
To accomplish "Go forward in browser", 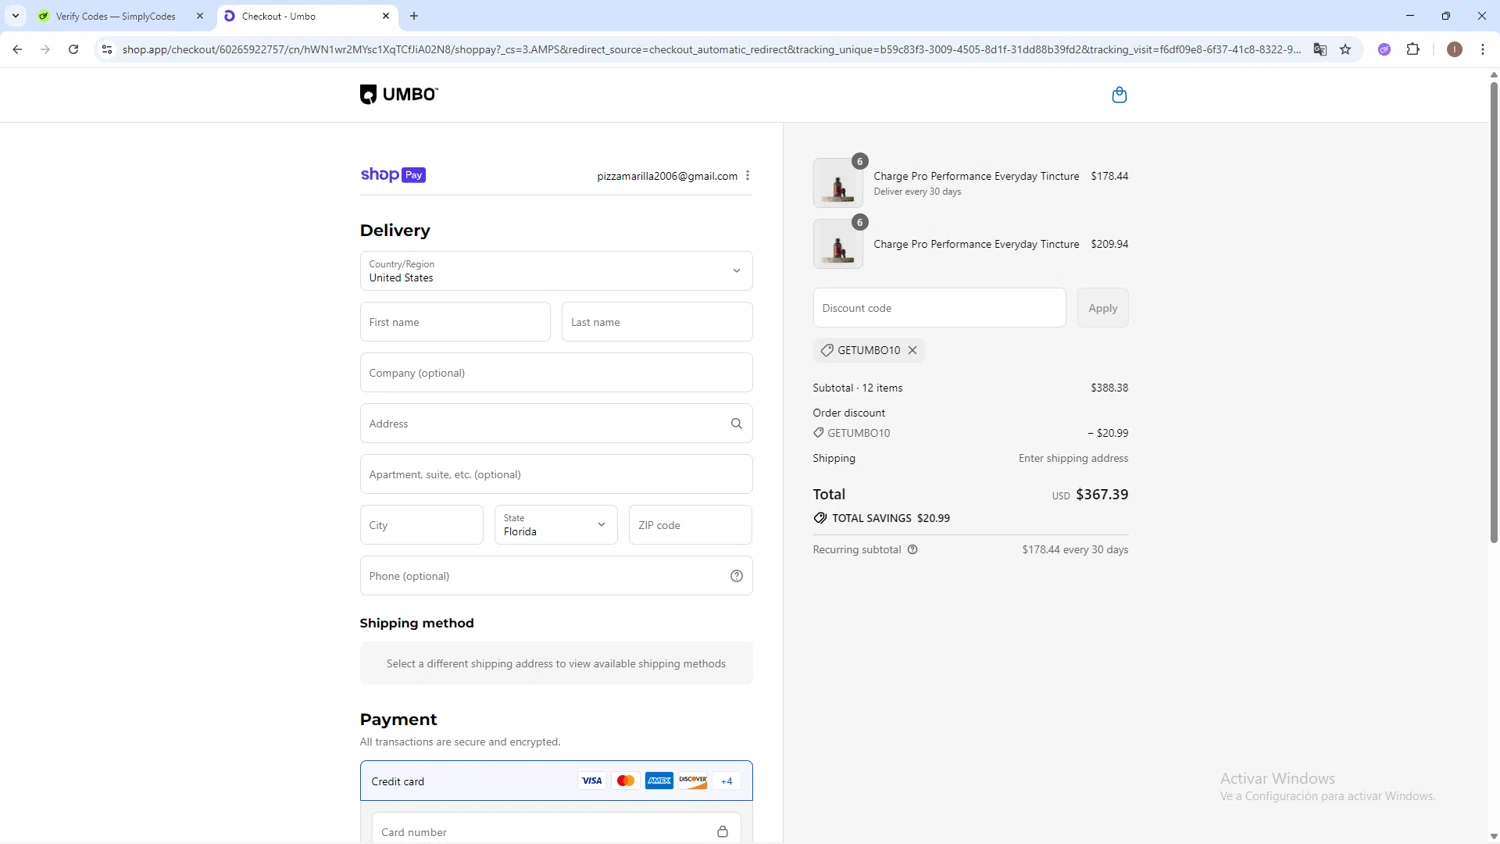I will [x=45, y=49].
